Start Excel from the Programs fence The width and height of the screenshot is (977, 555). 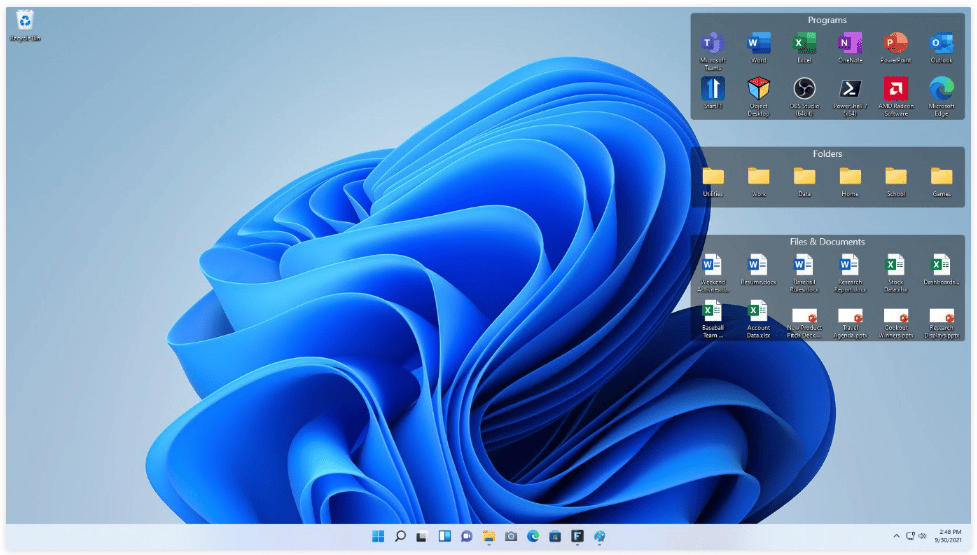[804, 47]
